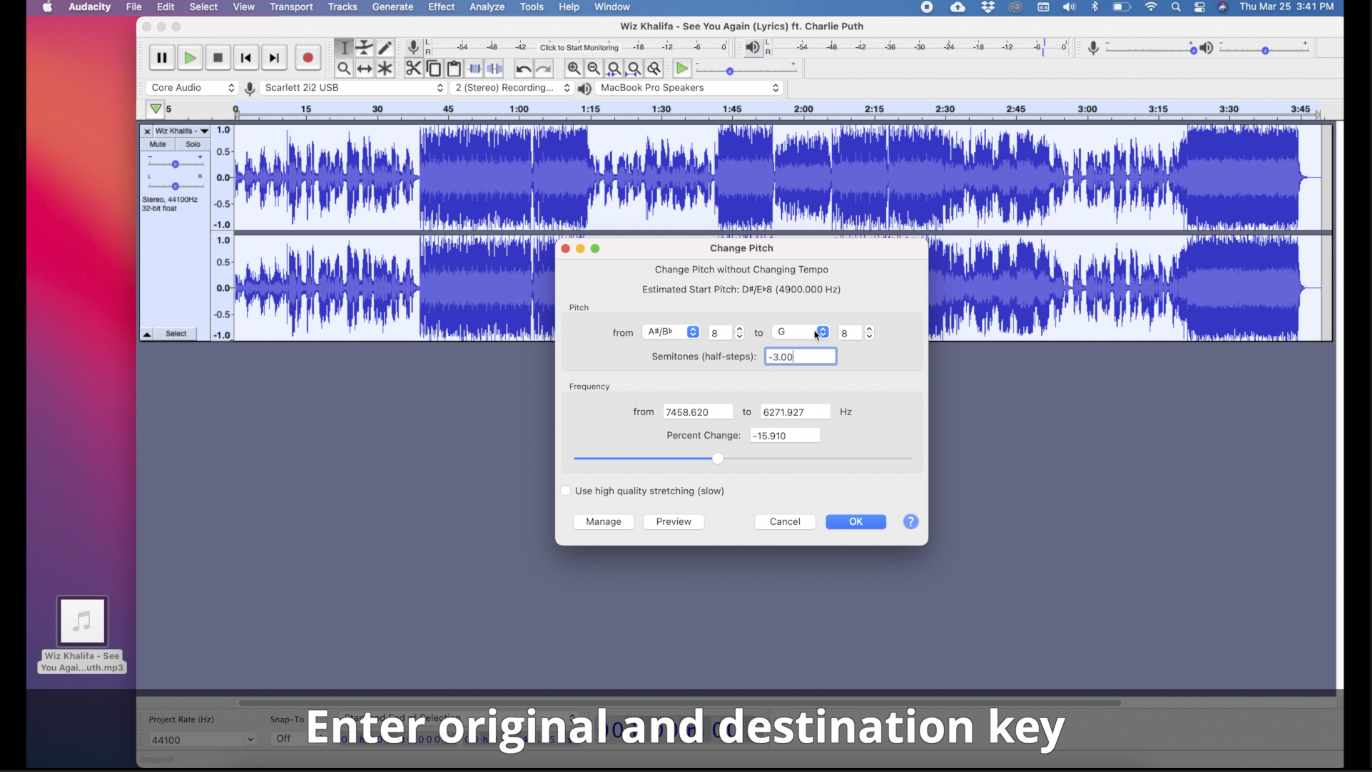Open the Transport menu
The width and height of the screenshot is (1372, 772).
click(291, 7)
